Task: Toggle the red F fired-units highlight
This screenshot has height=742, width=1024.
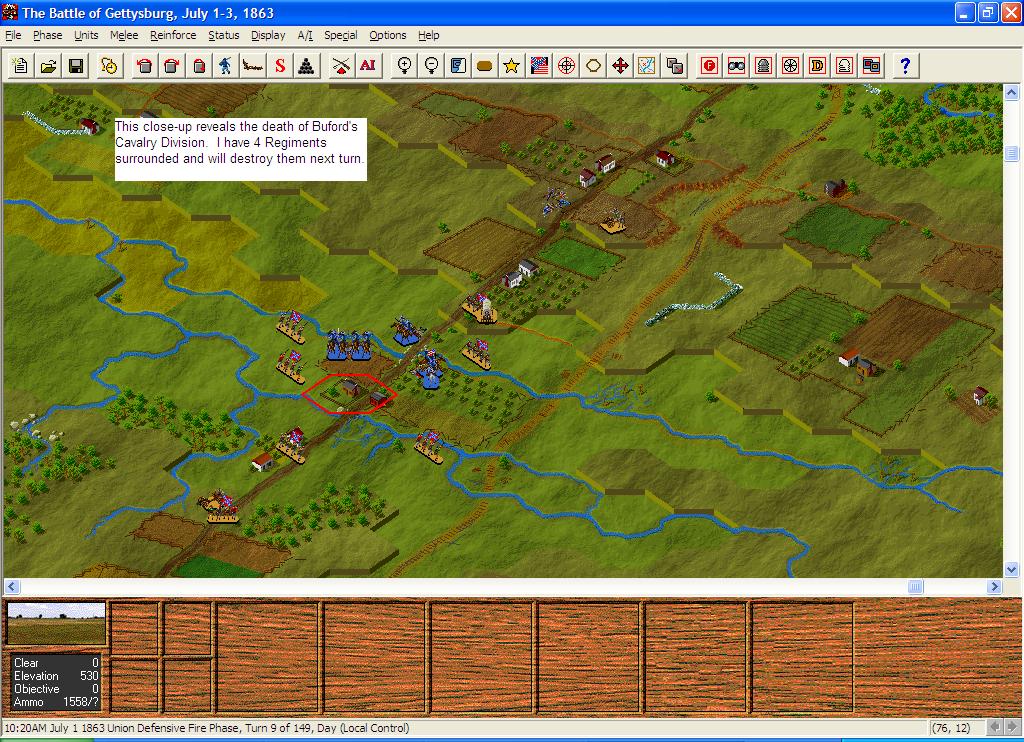Action: (x=710, y=65)
